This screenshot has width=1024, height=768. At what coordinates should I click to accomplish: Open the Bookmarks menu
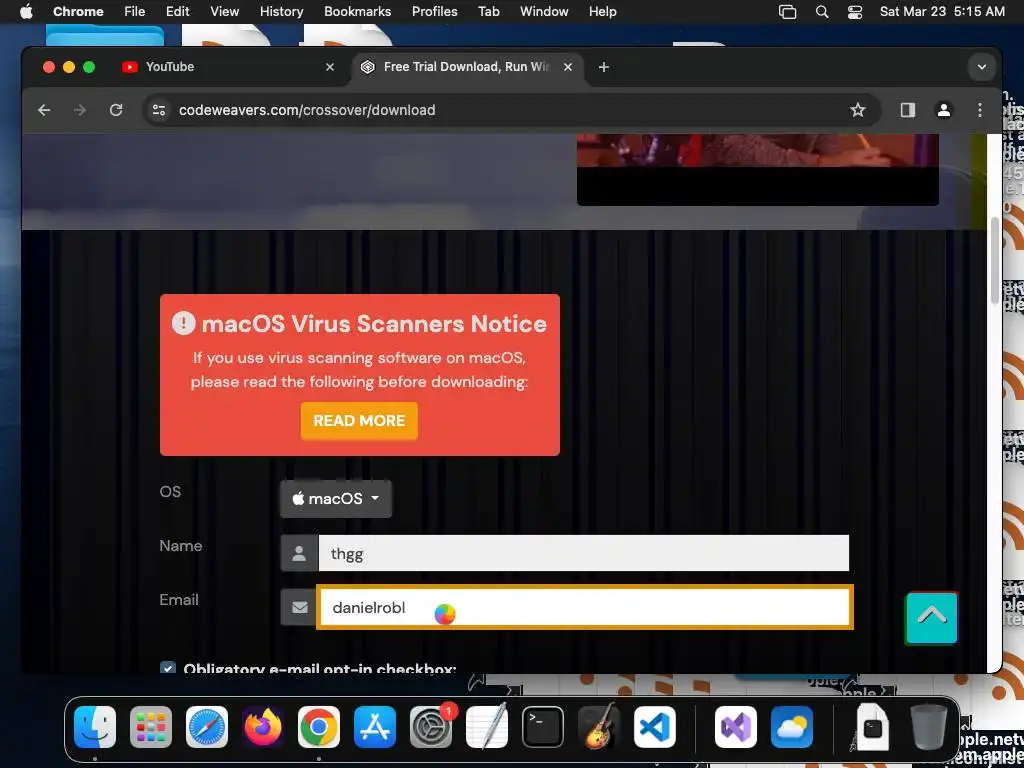point(357,12)
